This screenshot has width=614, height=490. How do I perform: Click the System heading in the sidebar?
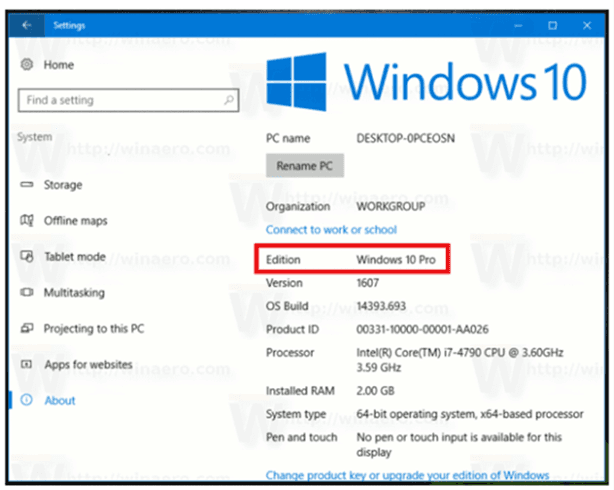click(x=34, y=137)
